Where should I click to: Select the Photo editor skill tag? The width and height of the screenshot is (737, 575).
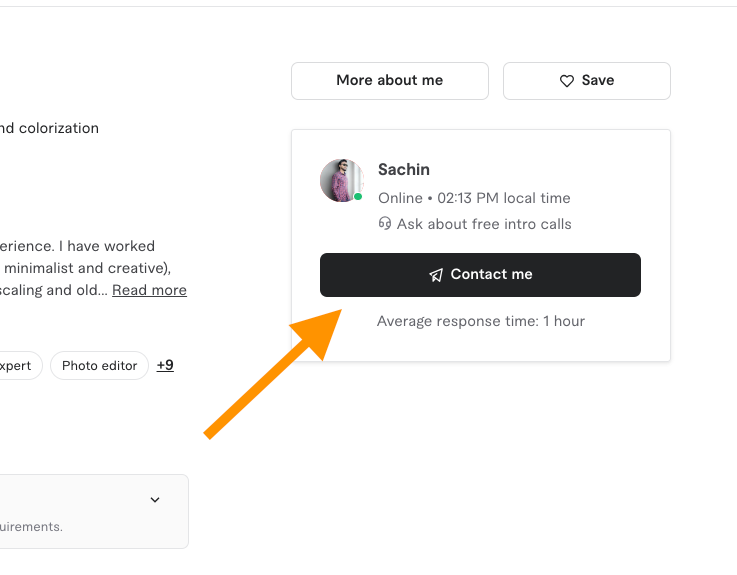(x=99, y=366)
